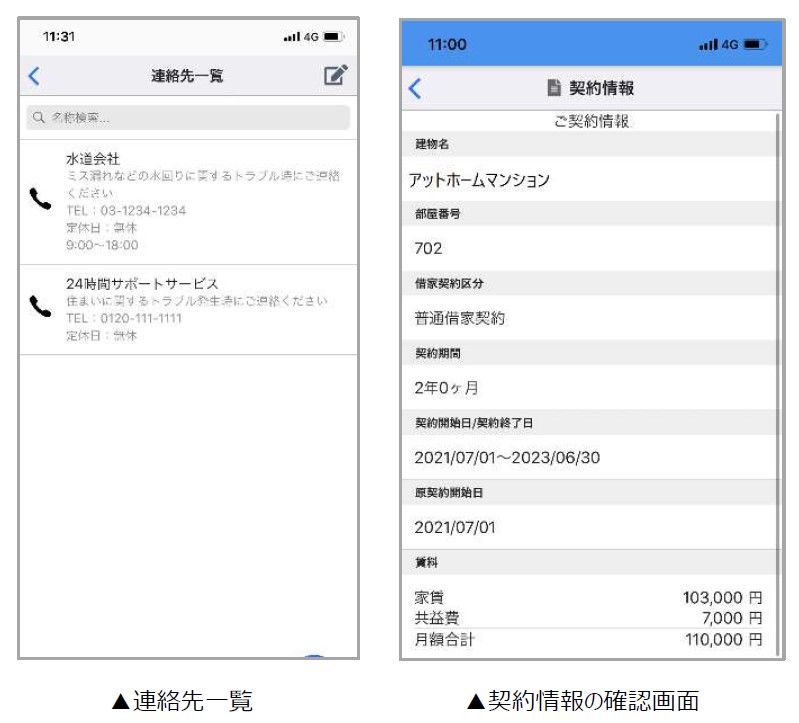Tap the 契約期間 field label
The height and width of the screenshot is (723, 799).
[438, 354]
